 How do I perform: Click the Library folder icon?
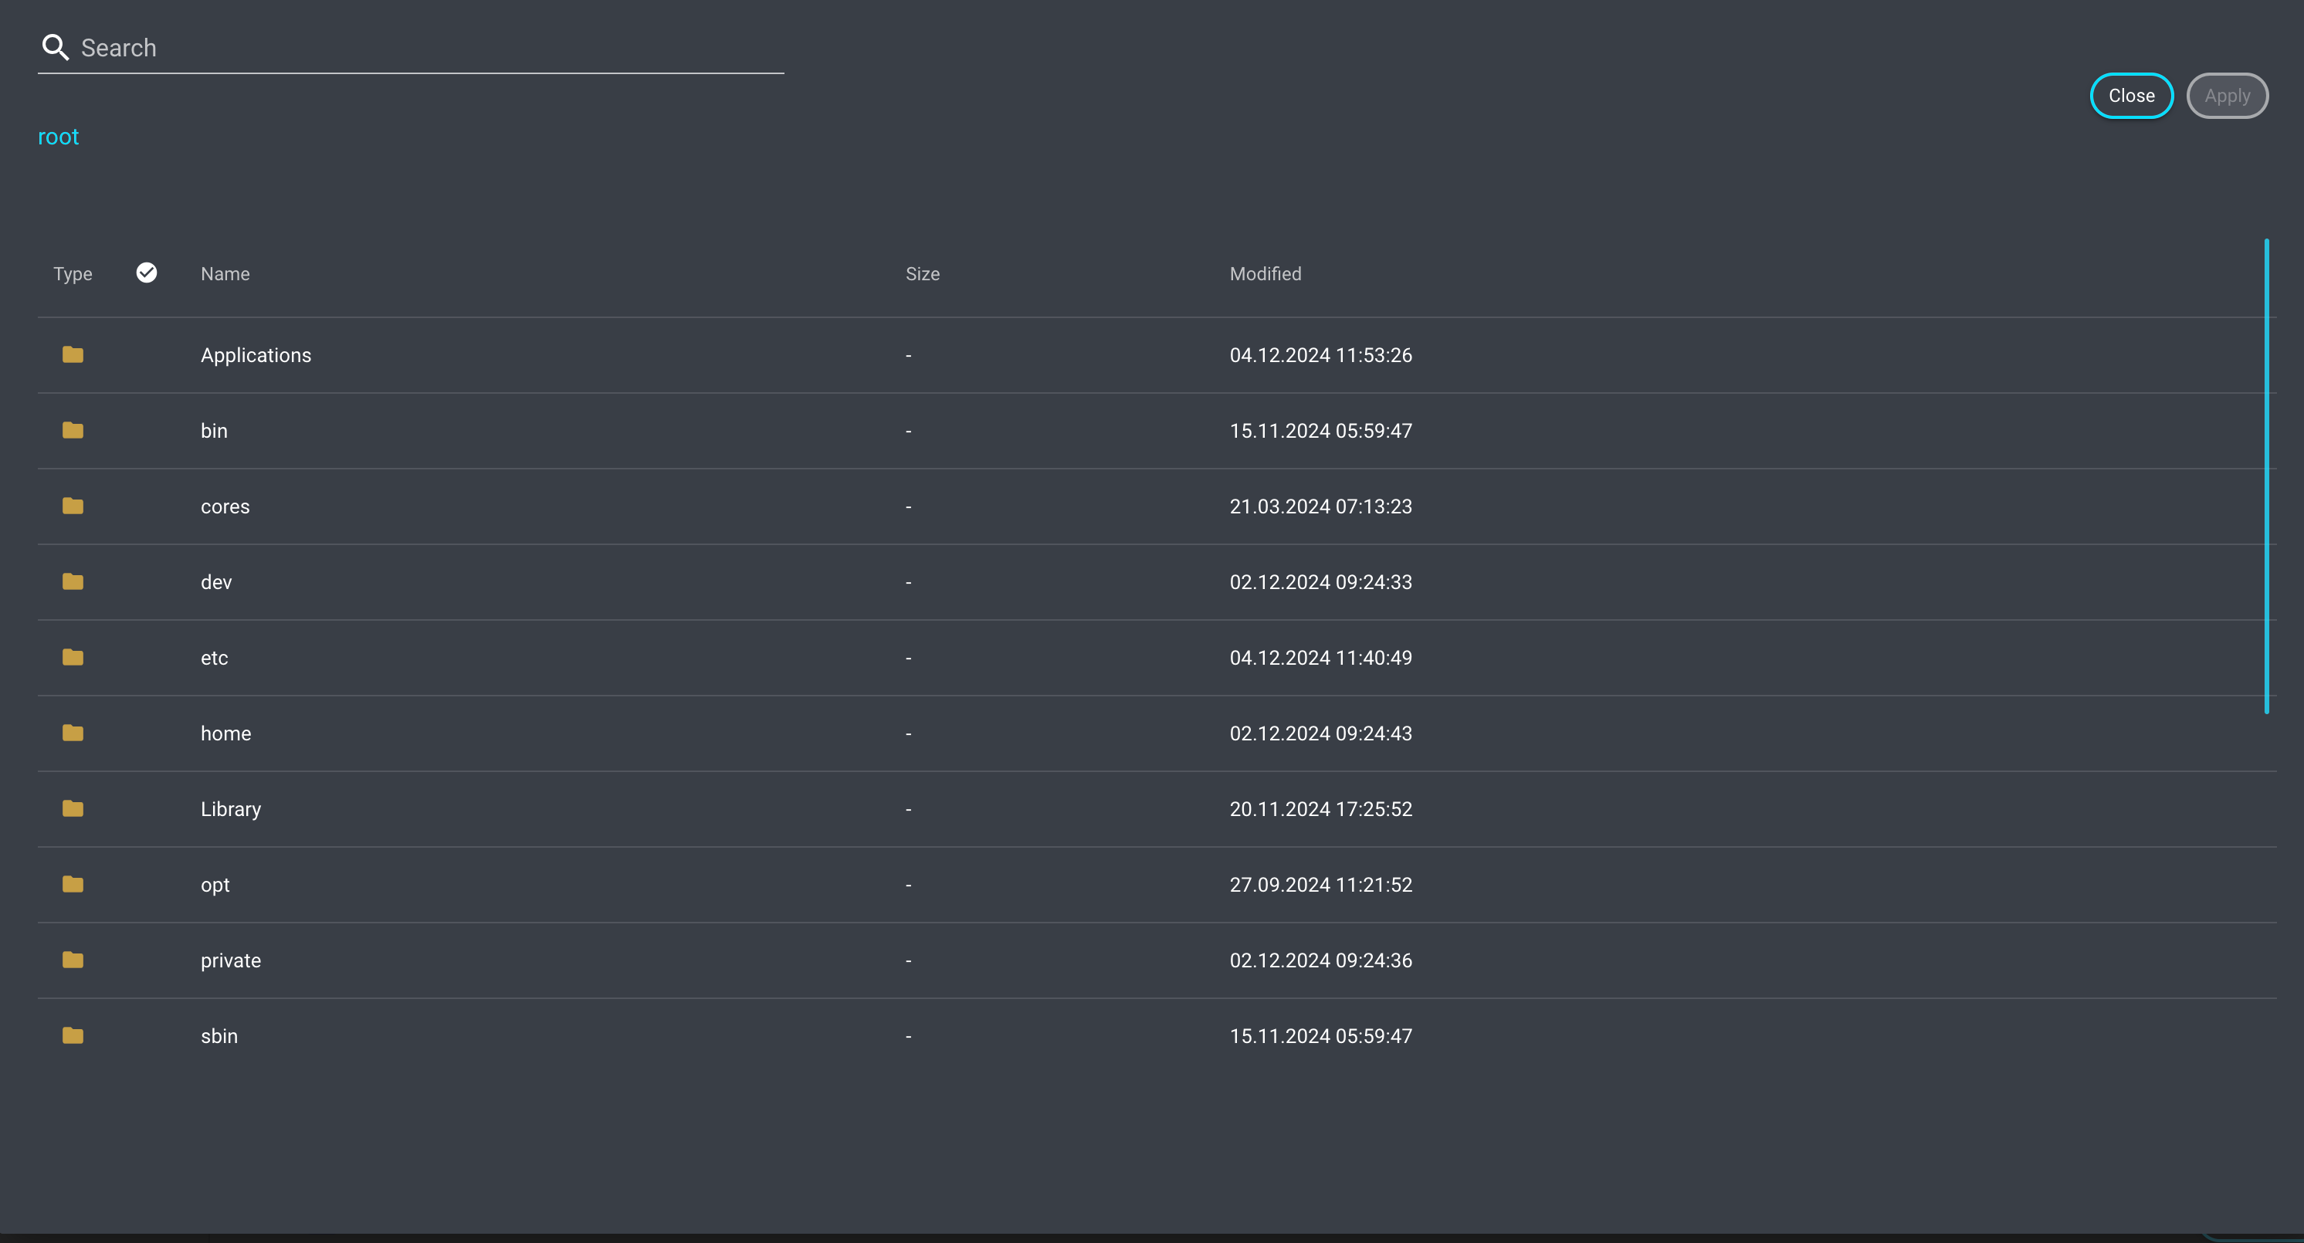click(x=72, y=809)
